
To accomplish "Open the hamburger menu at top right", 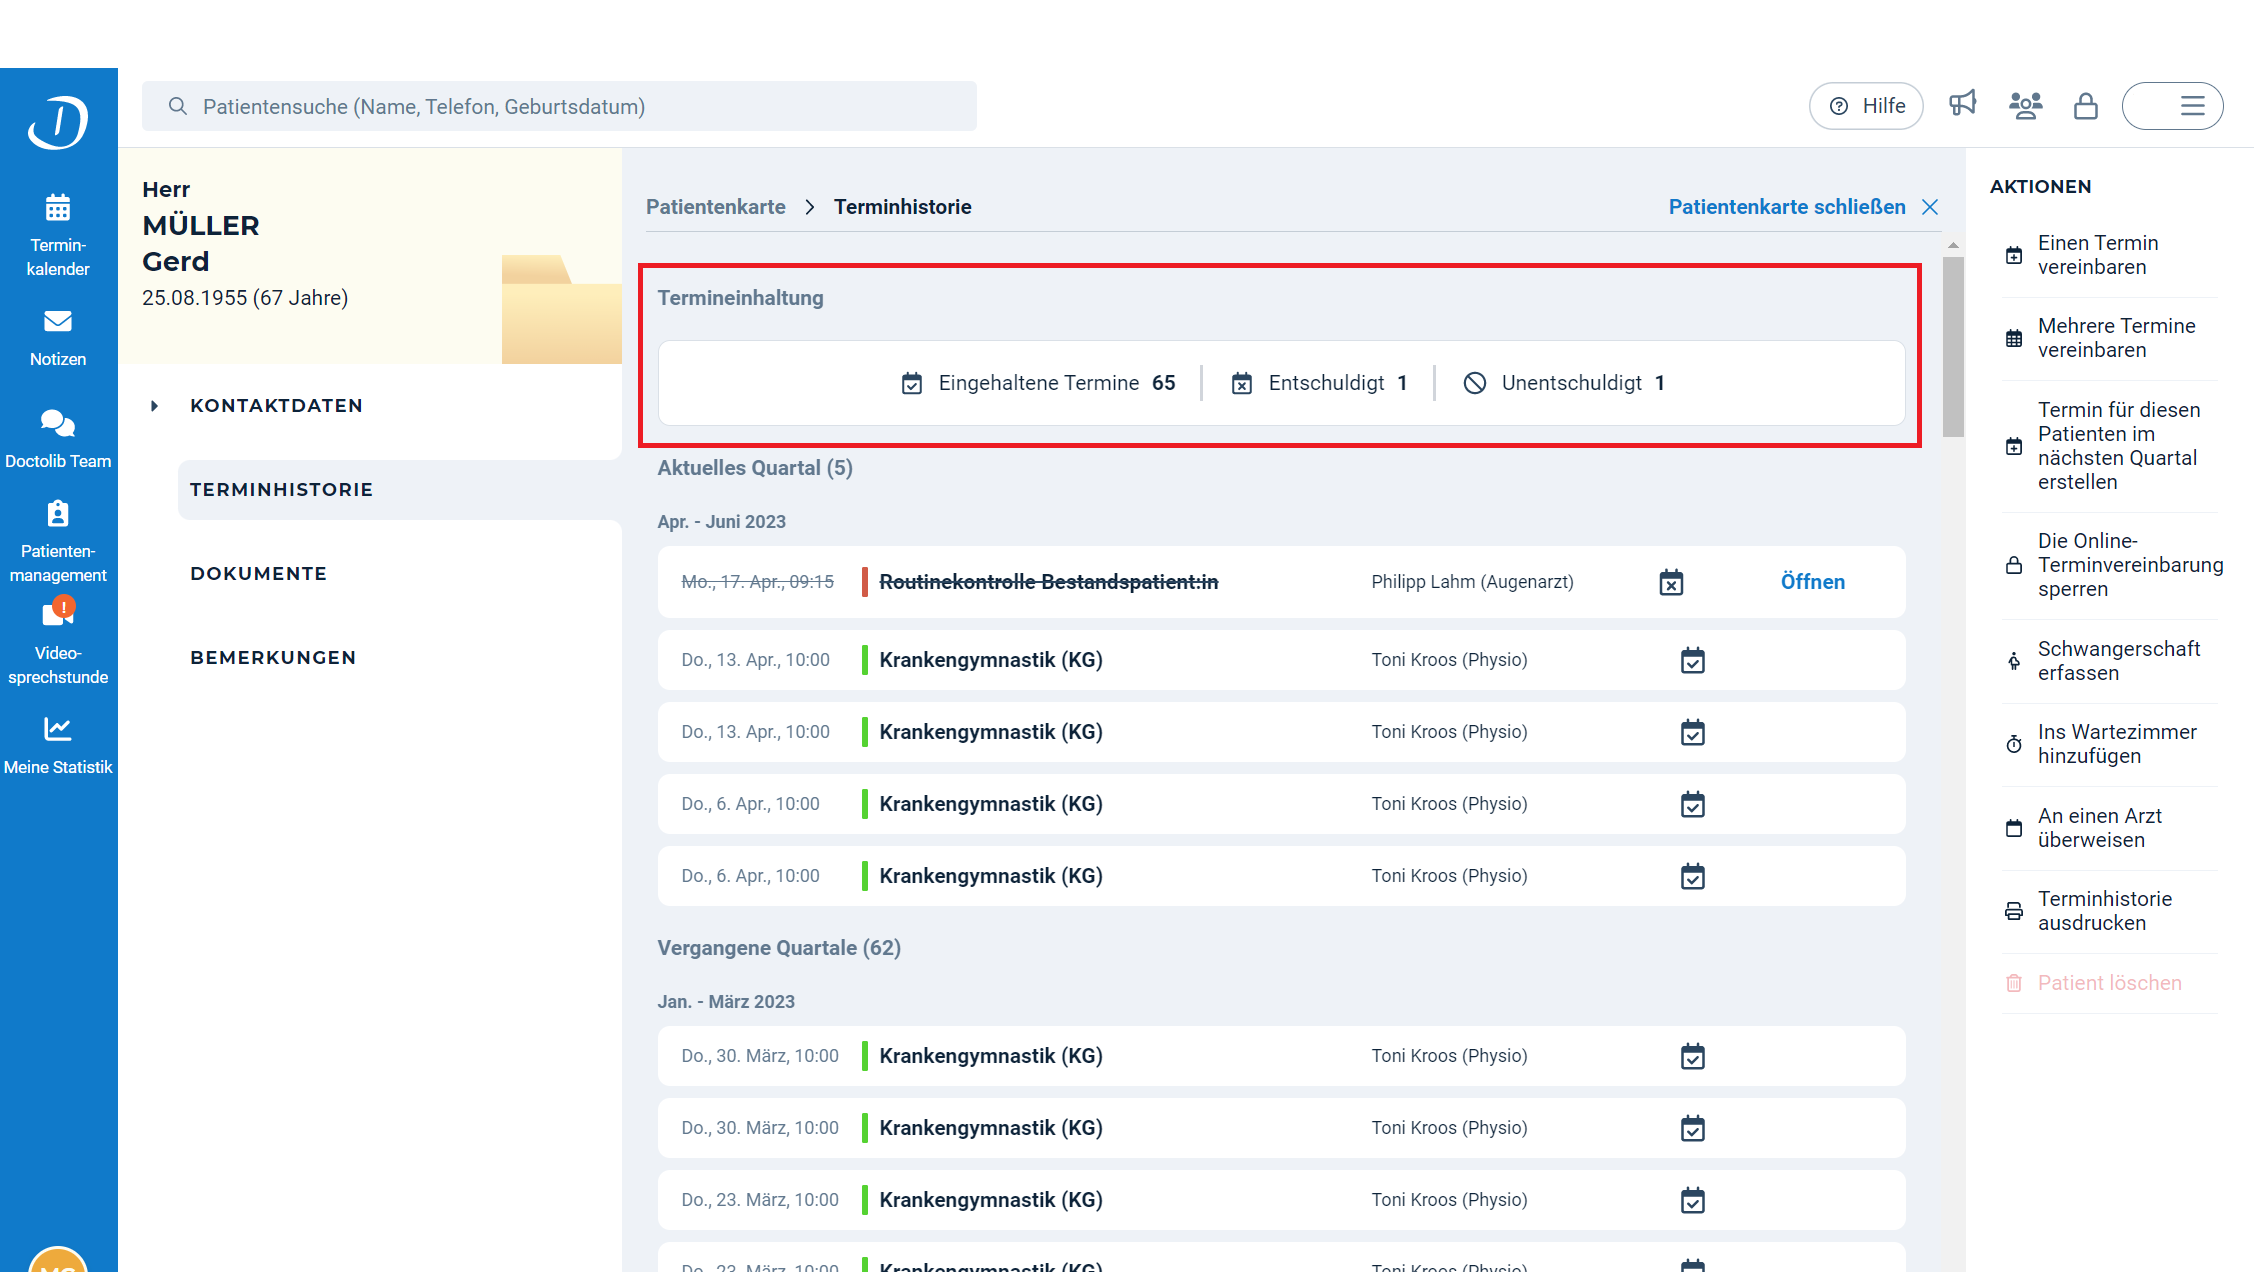I will click(x=2191, y=105).
